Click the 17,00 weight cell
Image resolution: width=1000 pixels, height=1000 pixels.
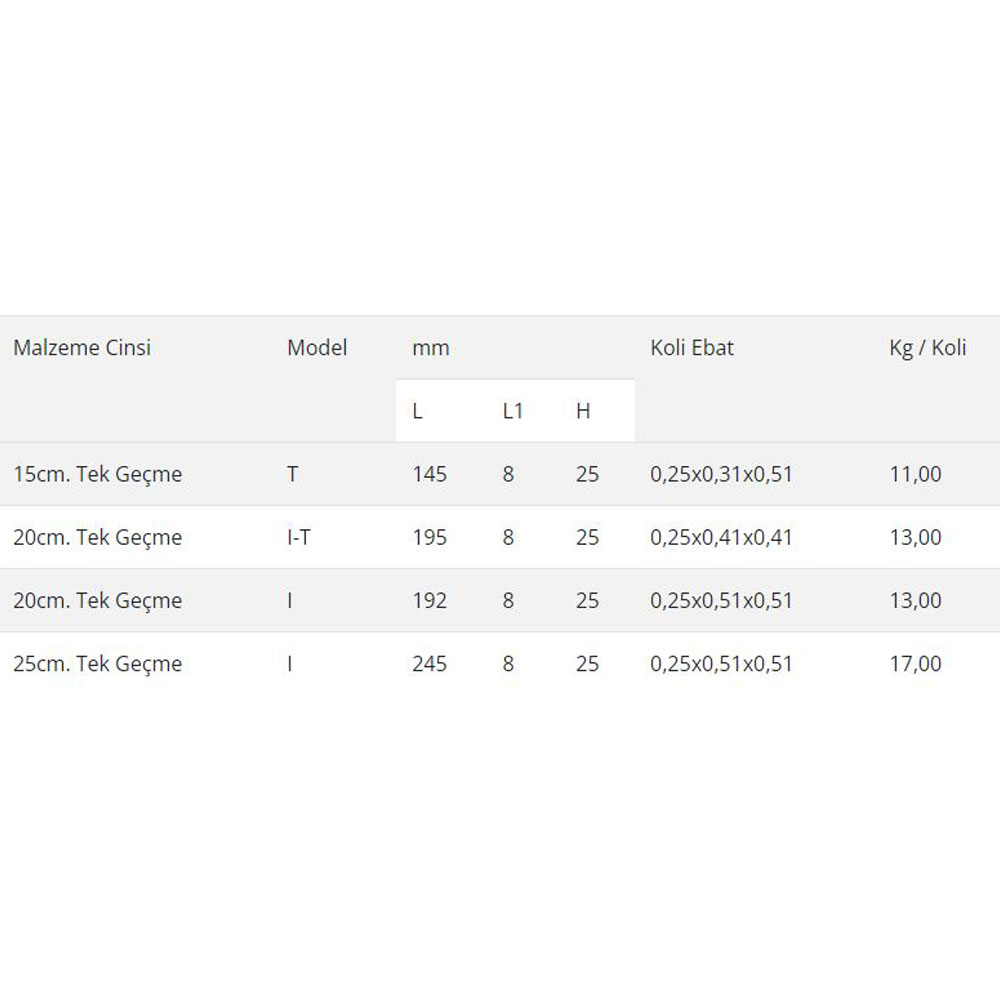pyautogui.click(x=915, y=664)
